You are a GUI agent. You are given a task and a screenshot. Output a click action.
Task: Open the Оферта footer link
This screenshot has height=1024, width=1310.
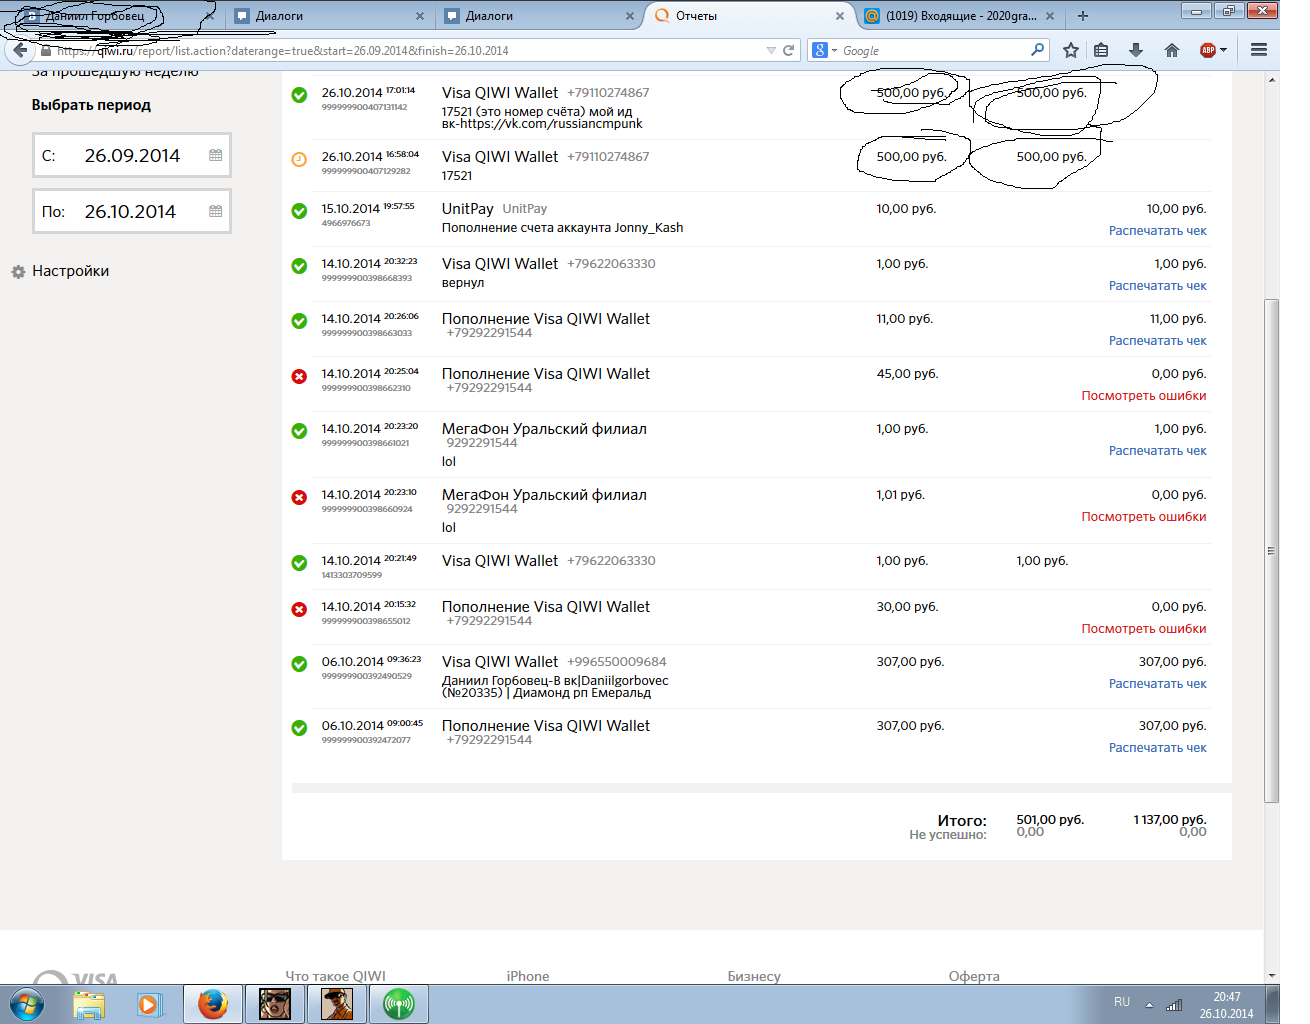click(x=974, y=976)
